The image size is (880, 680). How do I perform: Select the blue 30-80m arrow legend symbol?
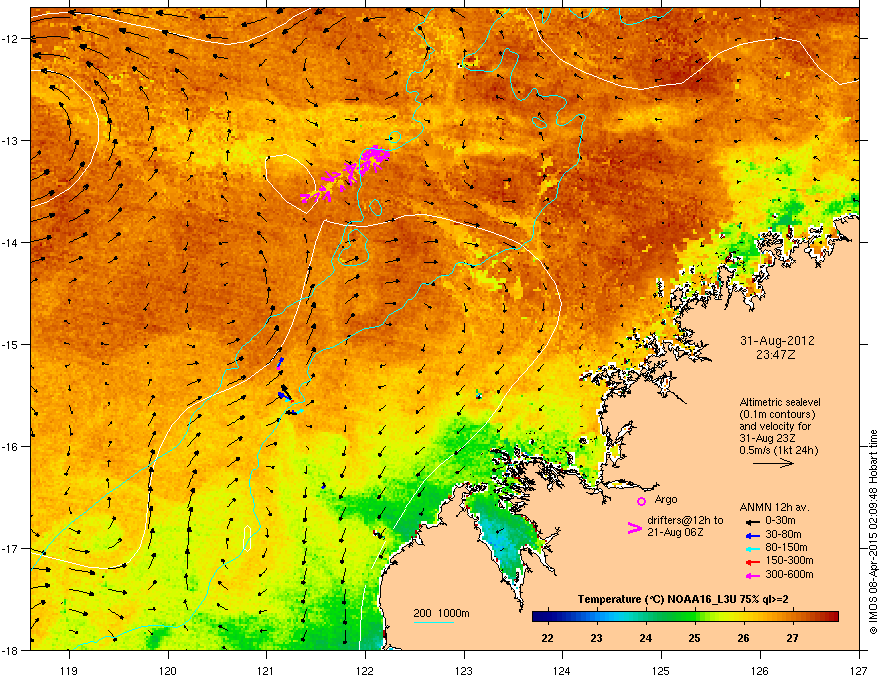click(753, 535)
